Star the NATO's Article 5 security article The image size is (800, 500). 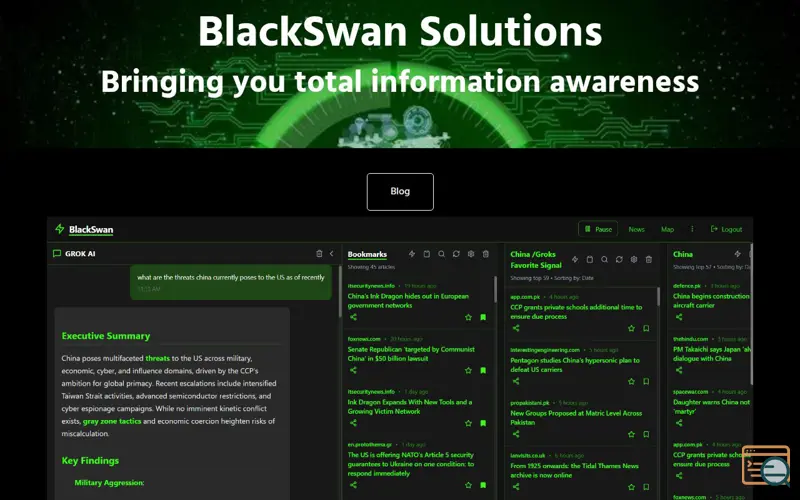point(468,485)
